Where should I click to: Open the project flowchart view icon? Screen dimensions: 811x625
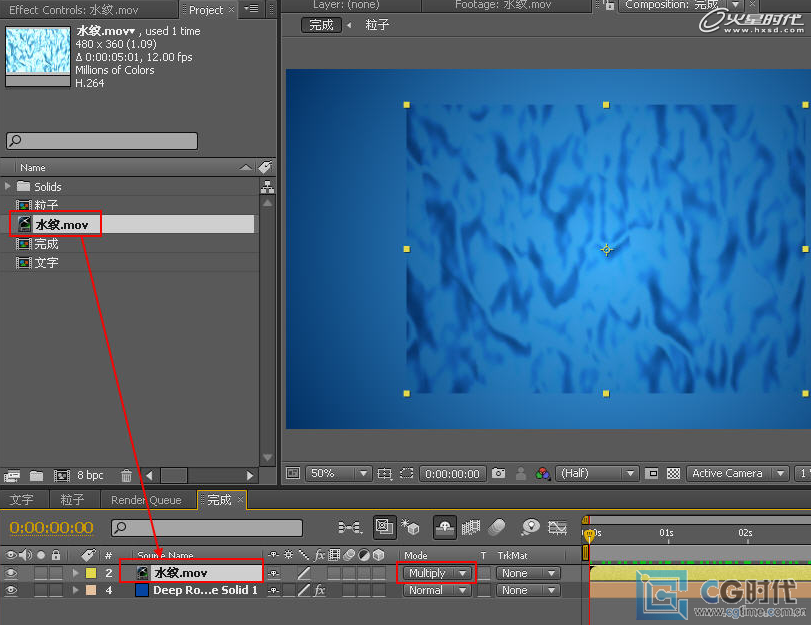267,187
